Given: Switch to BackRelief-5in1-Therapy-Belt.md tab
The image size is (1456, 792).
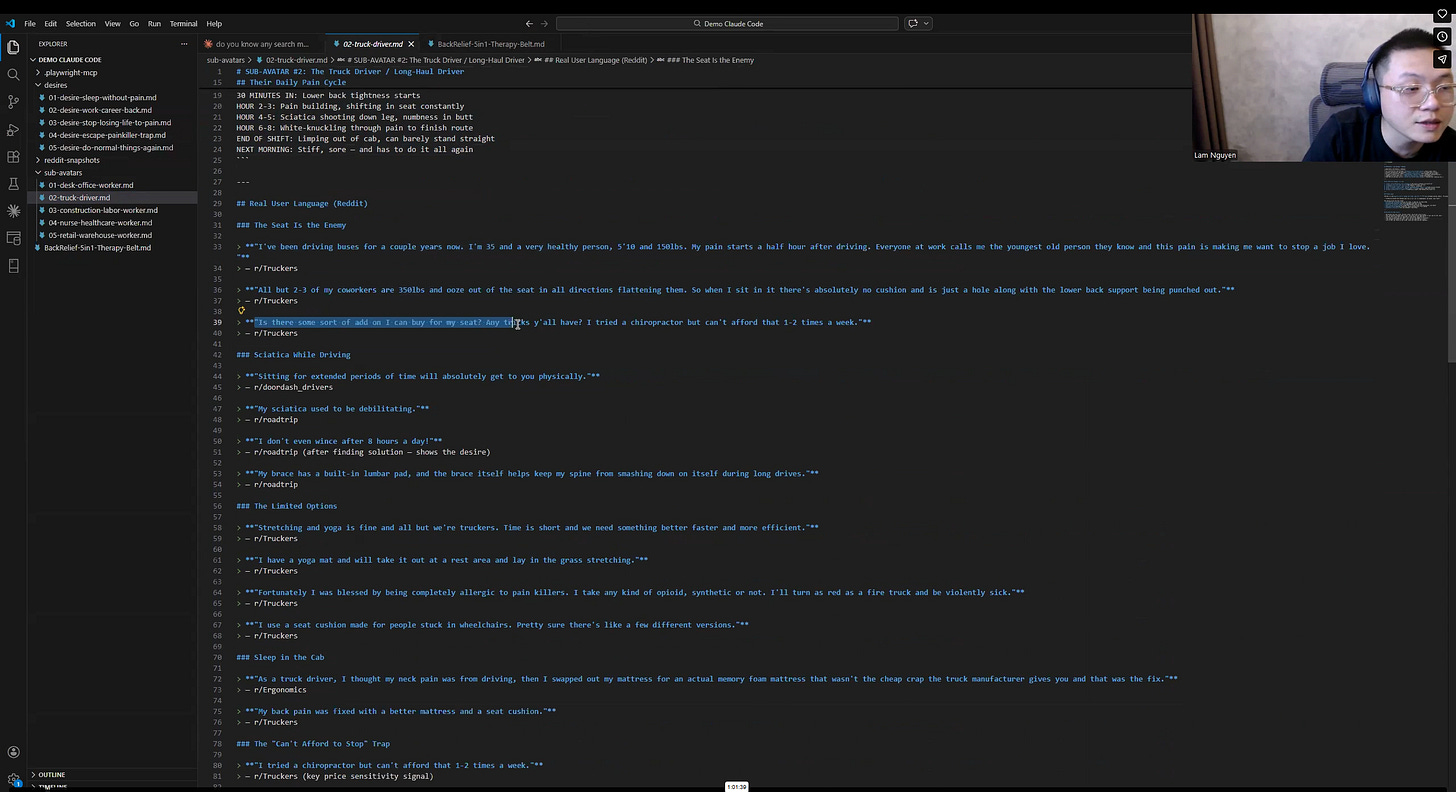Looking at the screenshot, I should 491,44.
